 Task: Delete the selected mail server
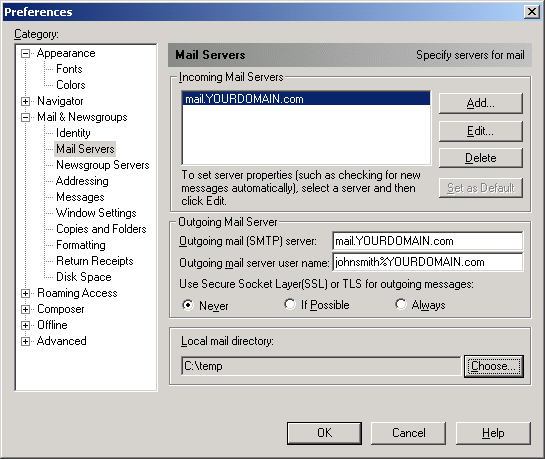[481, 158]
